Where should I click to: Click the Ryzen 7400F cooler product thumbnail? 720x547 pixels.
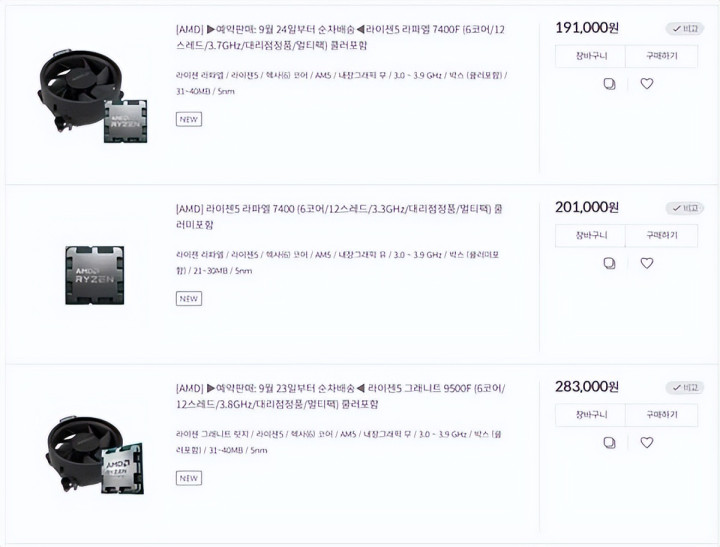(92, 96)
